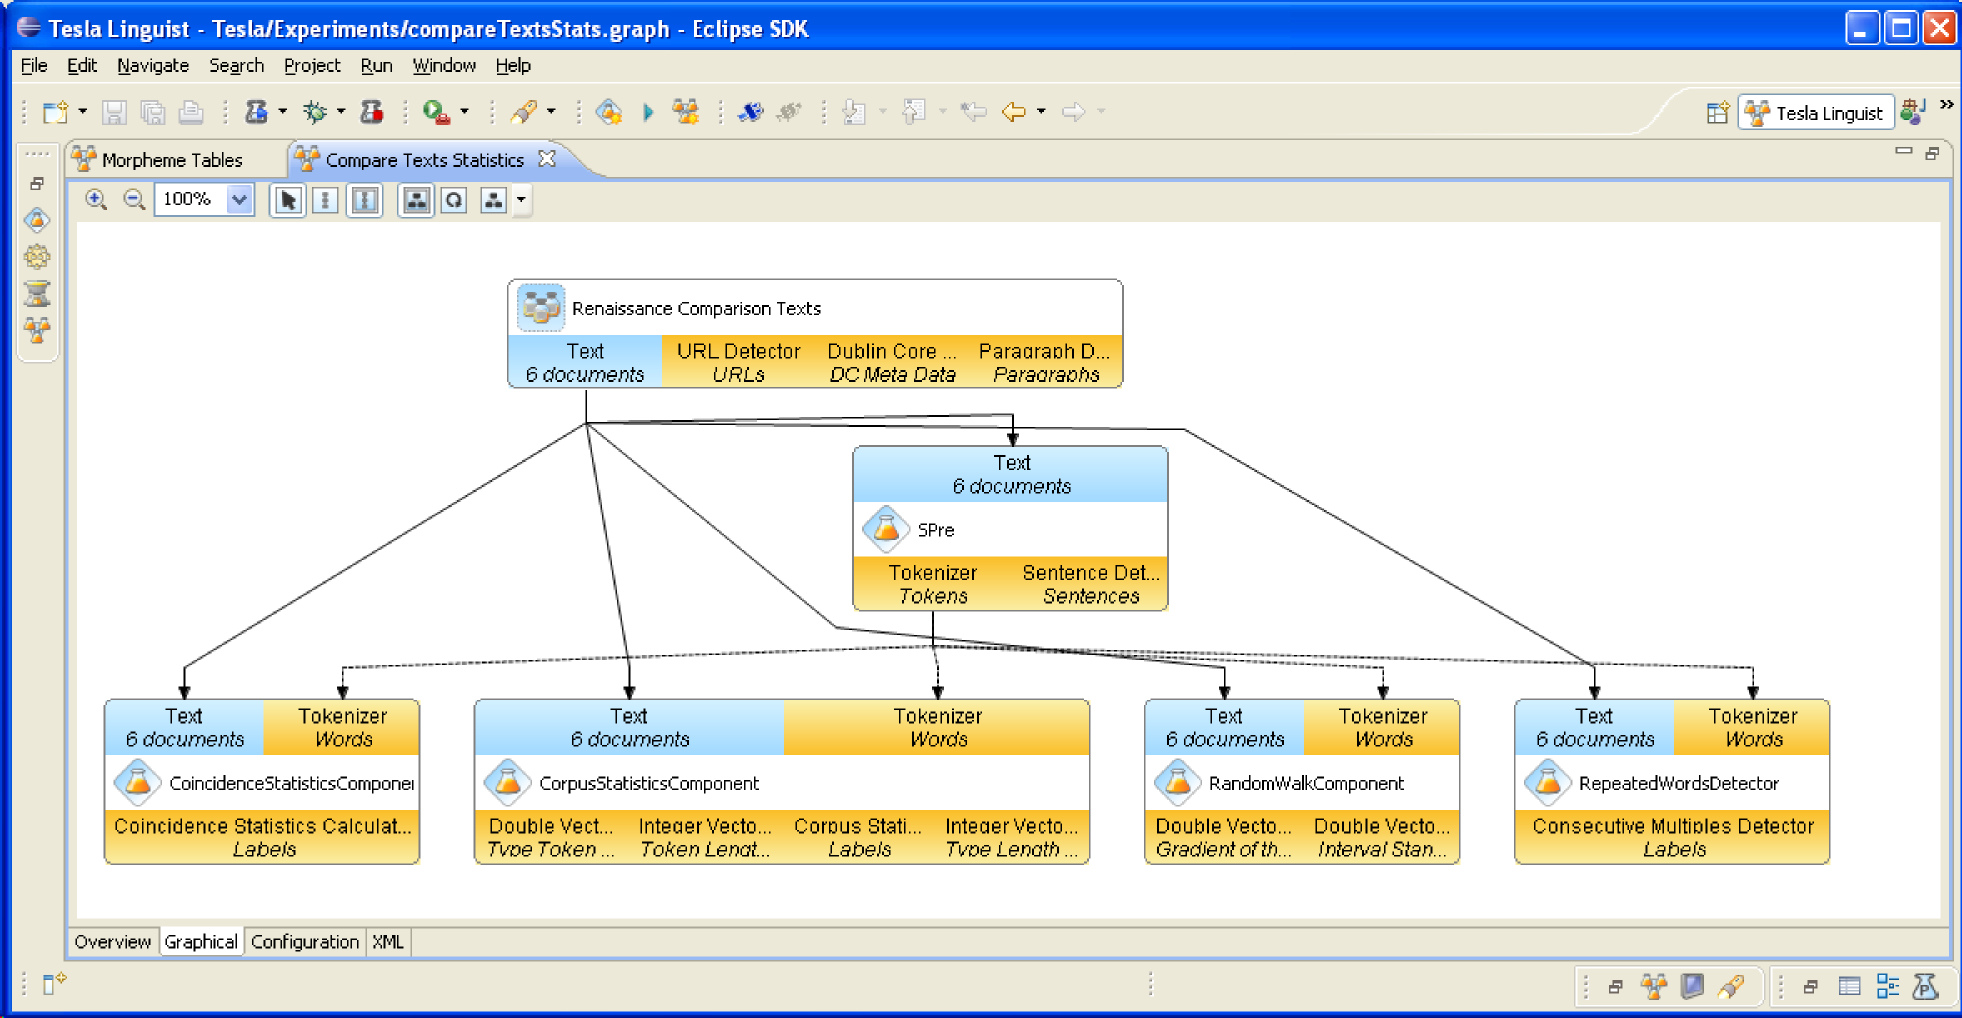This screenshot has height=1018, width=1962.
Task: Close the Compare Texts Statistics tab
Action: [x=547, y=159]
